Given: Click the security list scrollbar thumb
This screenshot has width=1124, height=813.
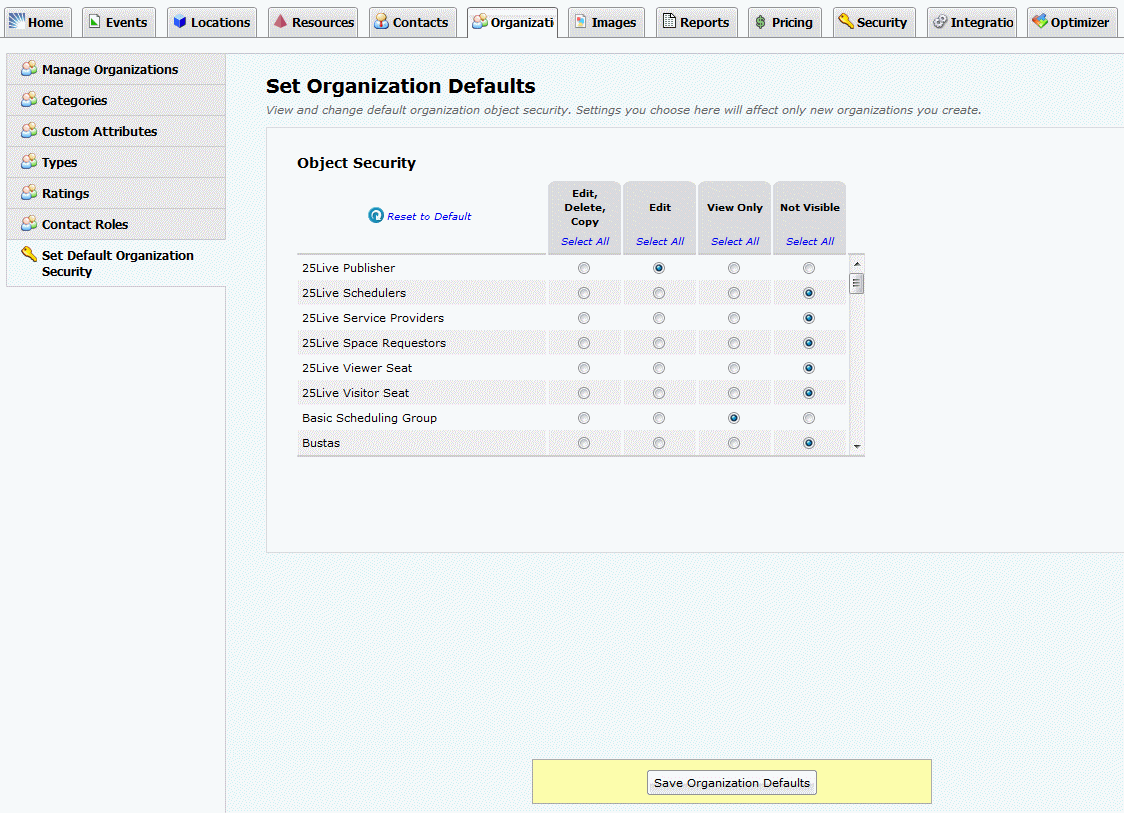Looking at the screenshot, I should coord(857,283).
